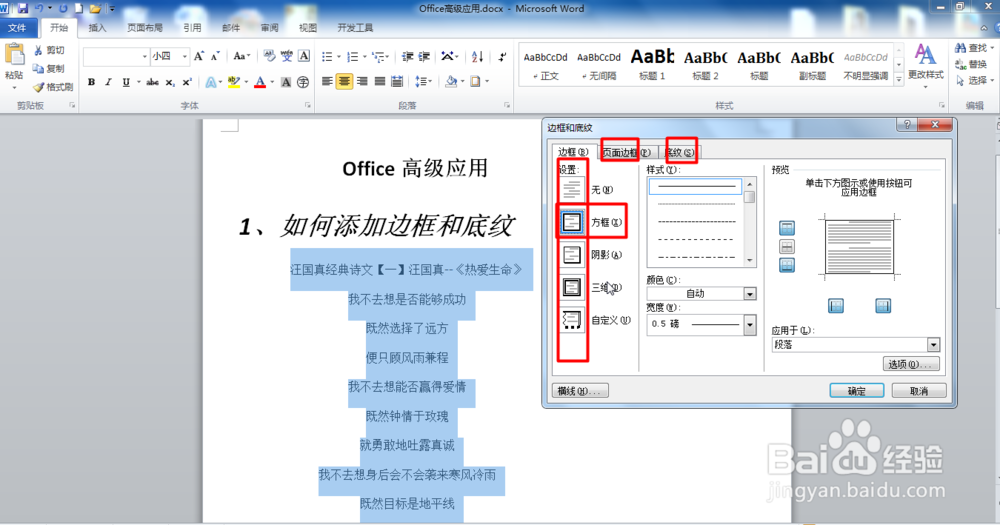Switch to the 页面边框 (Page Border) dialog tab

626,152
